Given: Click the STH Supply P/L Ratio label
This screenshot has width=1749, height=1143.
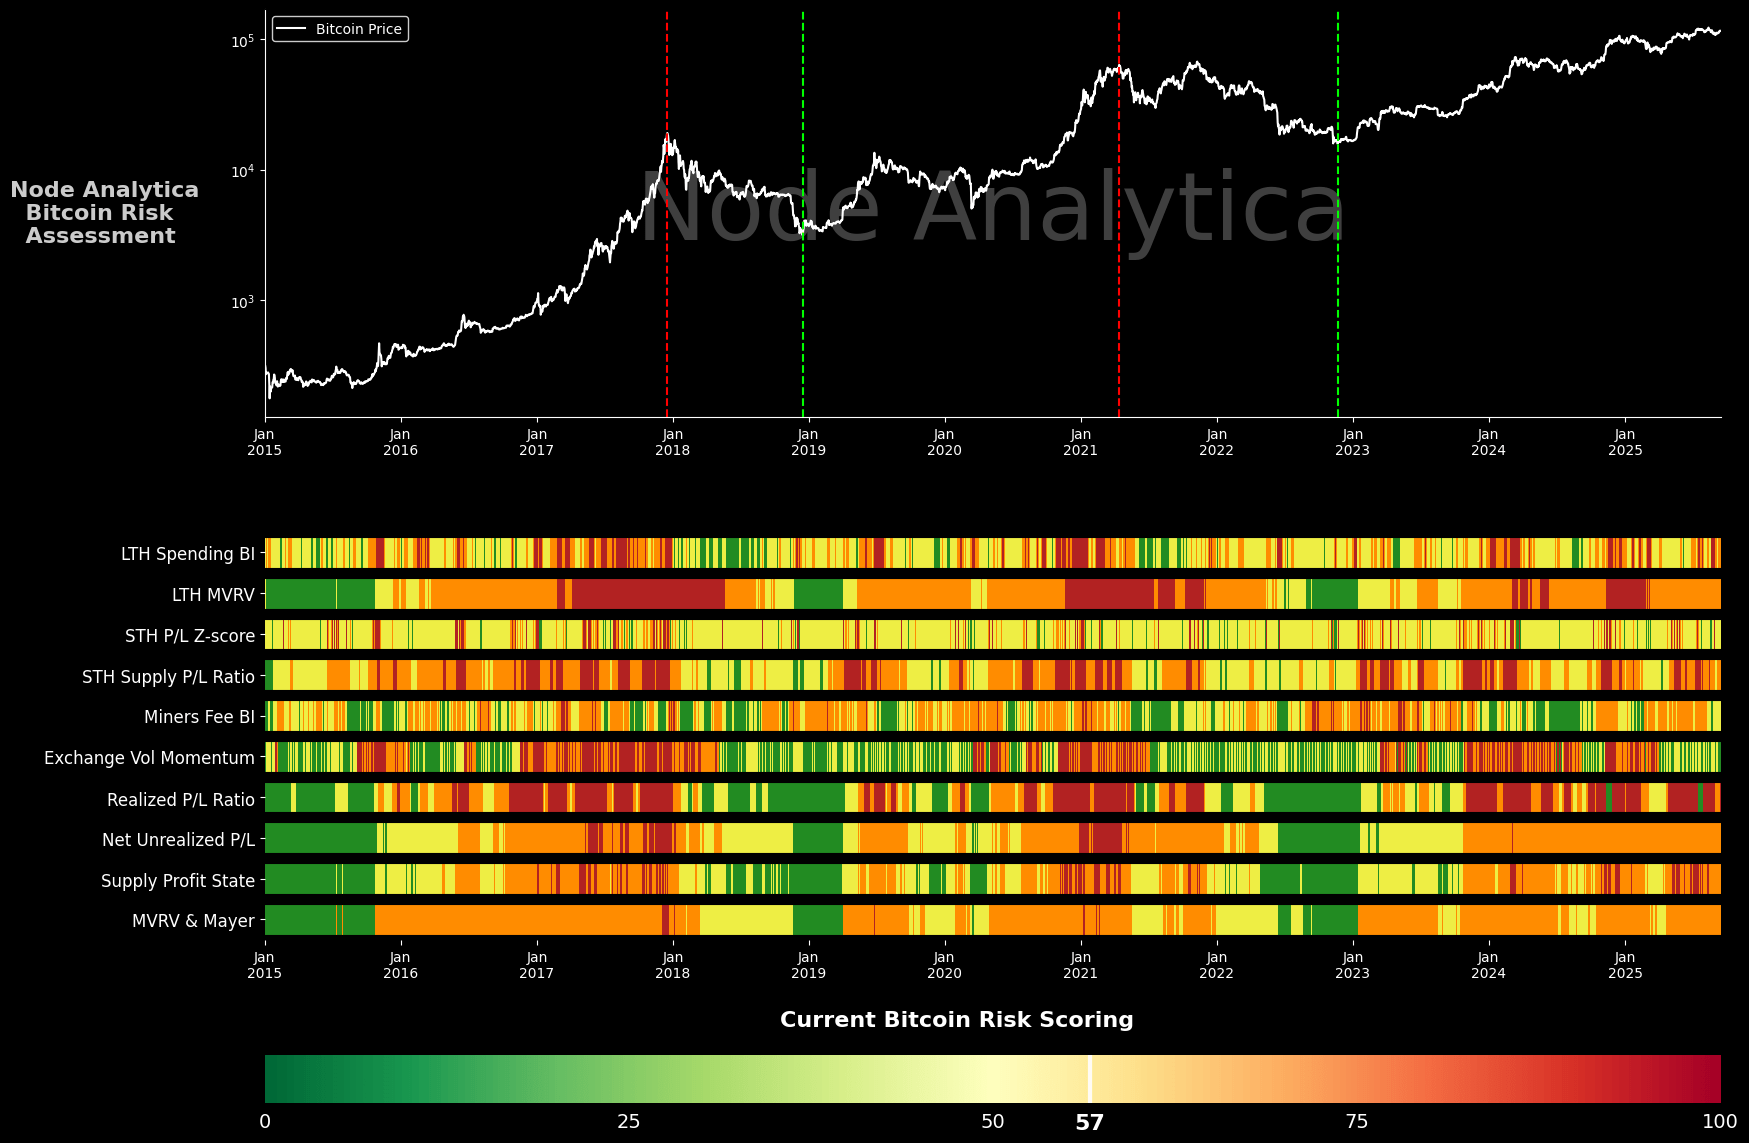Looking at the screenshot, I should [x=168, y=676].
